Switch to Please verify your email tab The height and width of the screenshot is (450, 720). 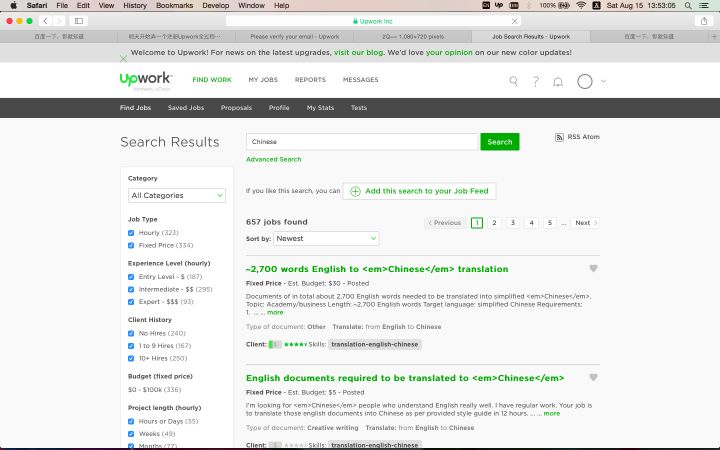pyautogui.click(x=294, y=36)
